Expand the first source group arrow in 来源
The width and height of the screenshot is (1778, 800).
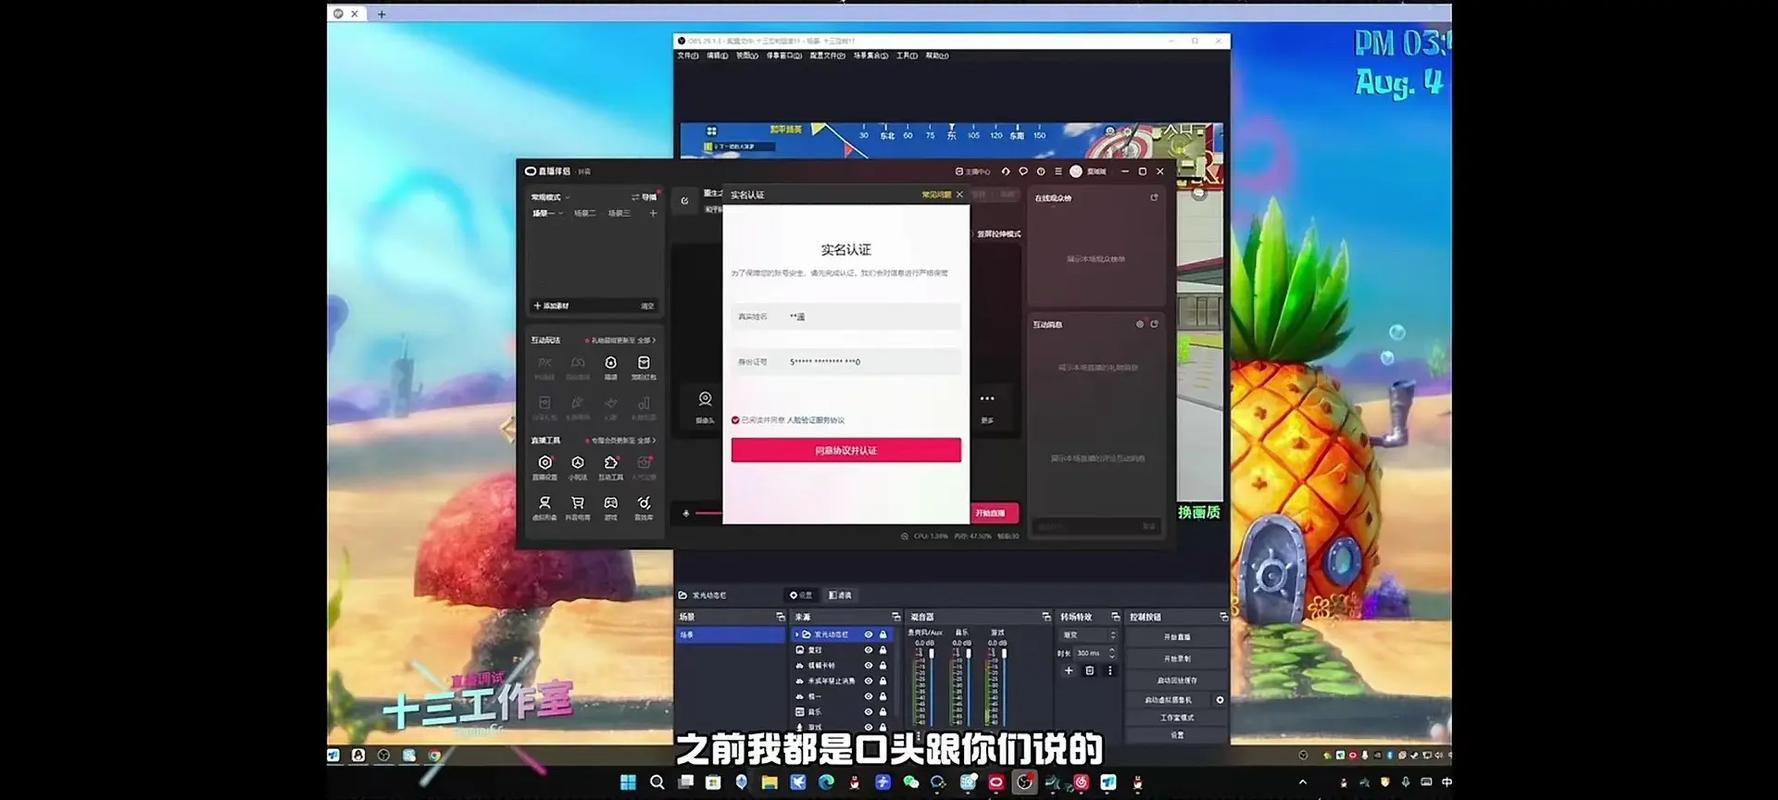[x=797, y=635]
